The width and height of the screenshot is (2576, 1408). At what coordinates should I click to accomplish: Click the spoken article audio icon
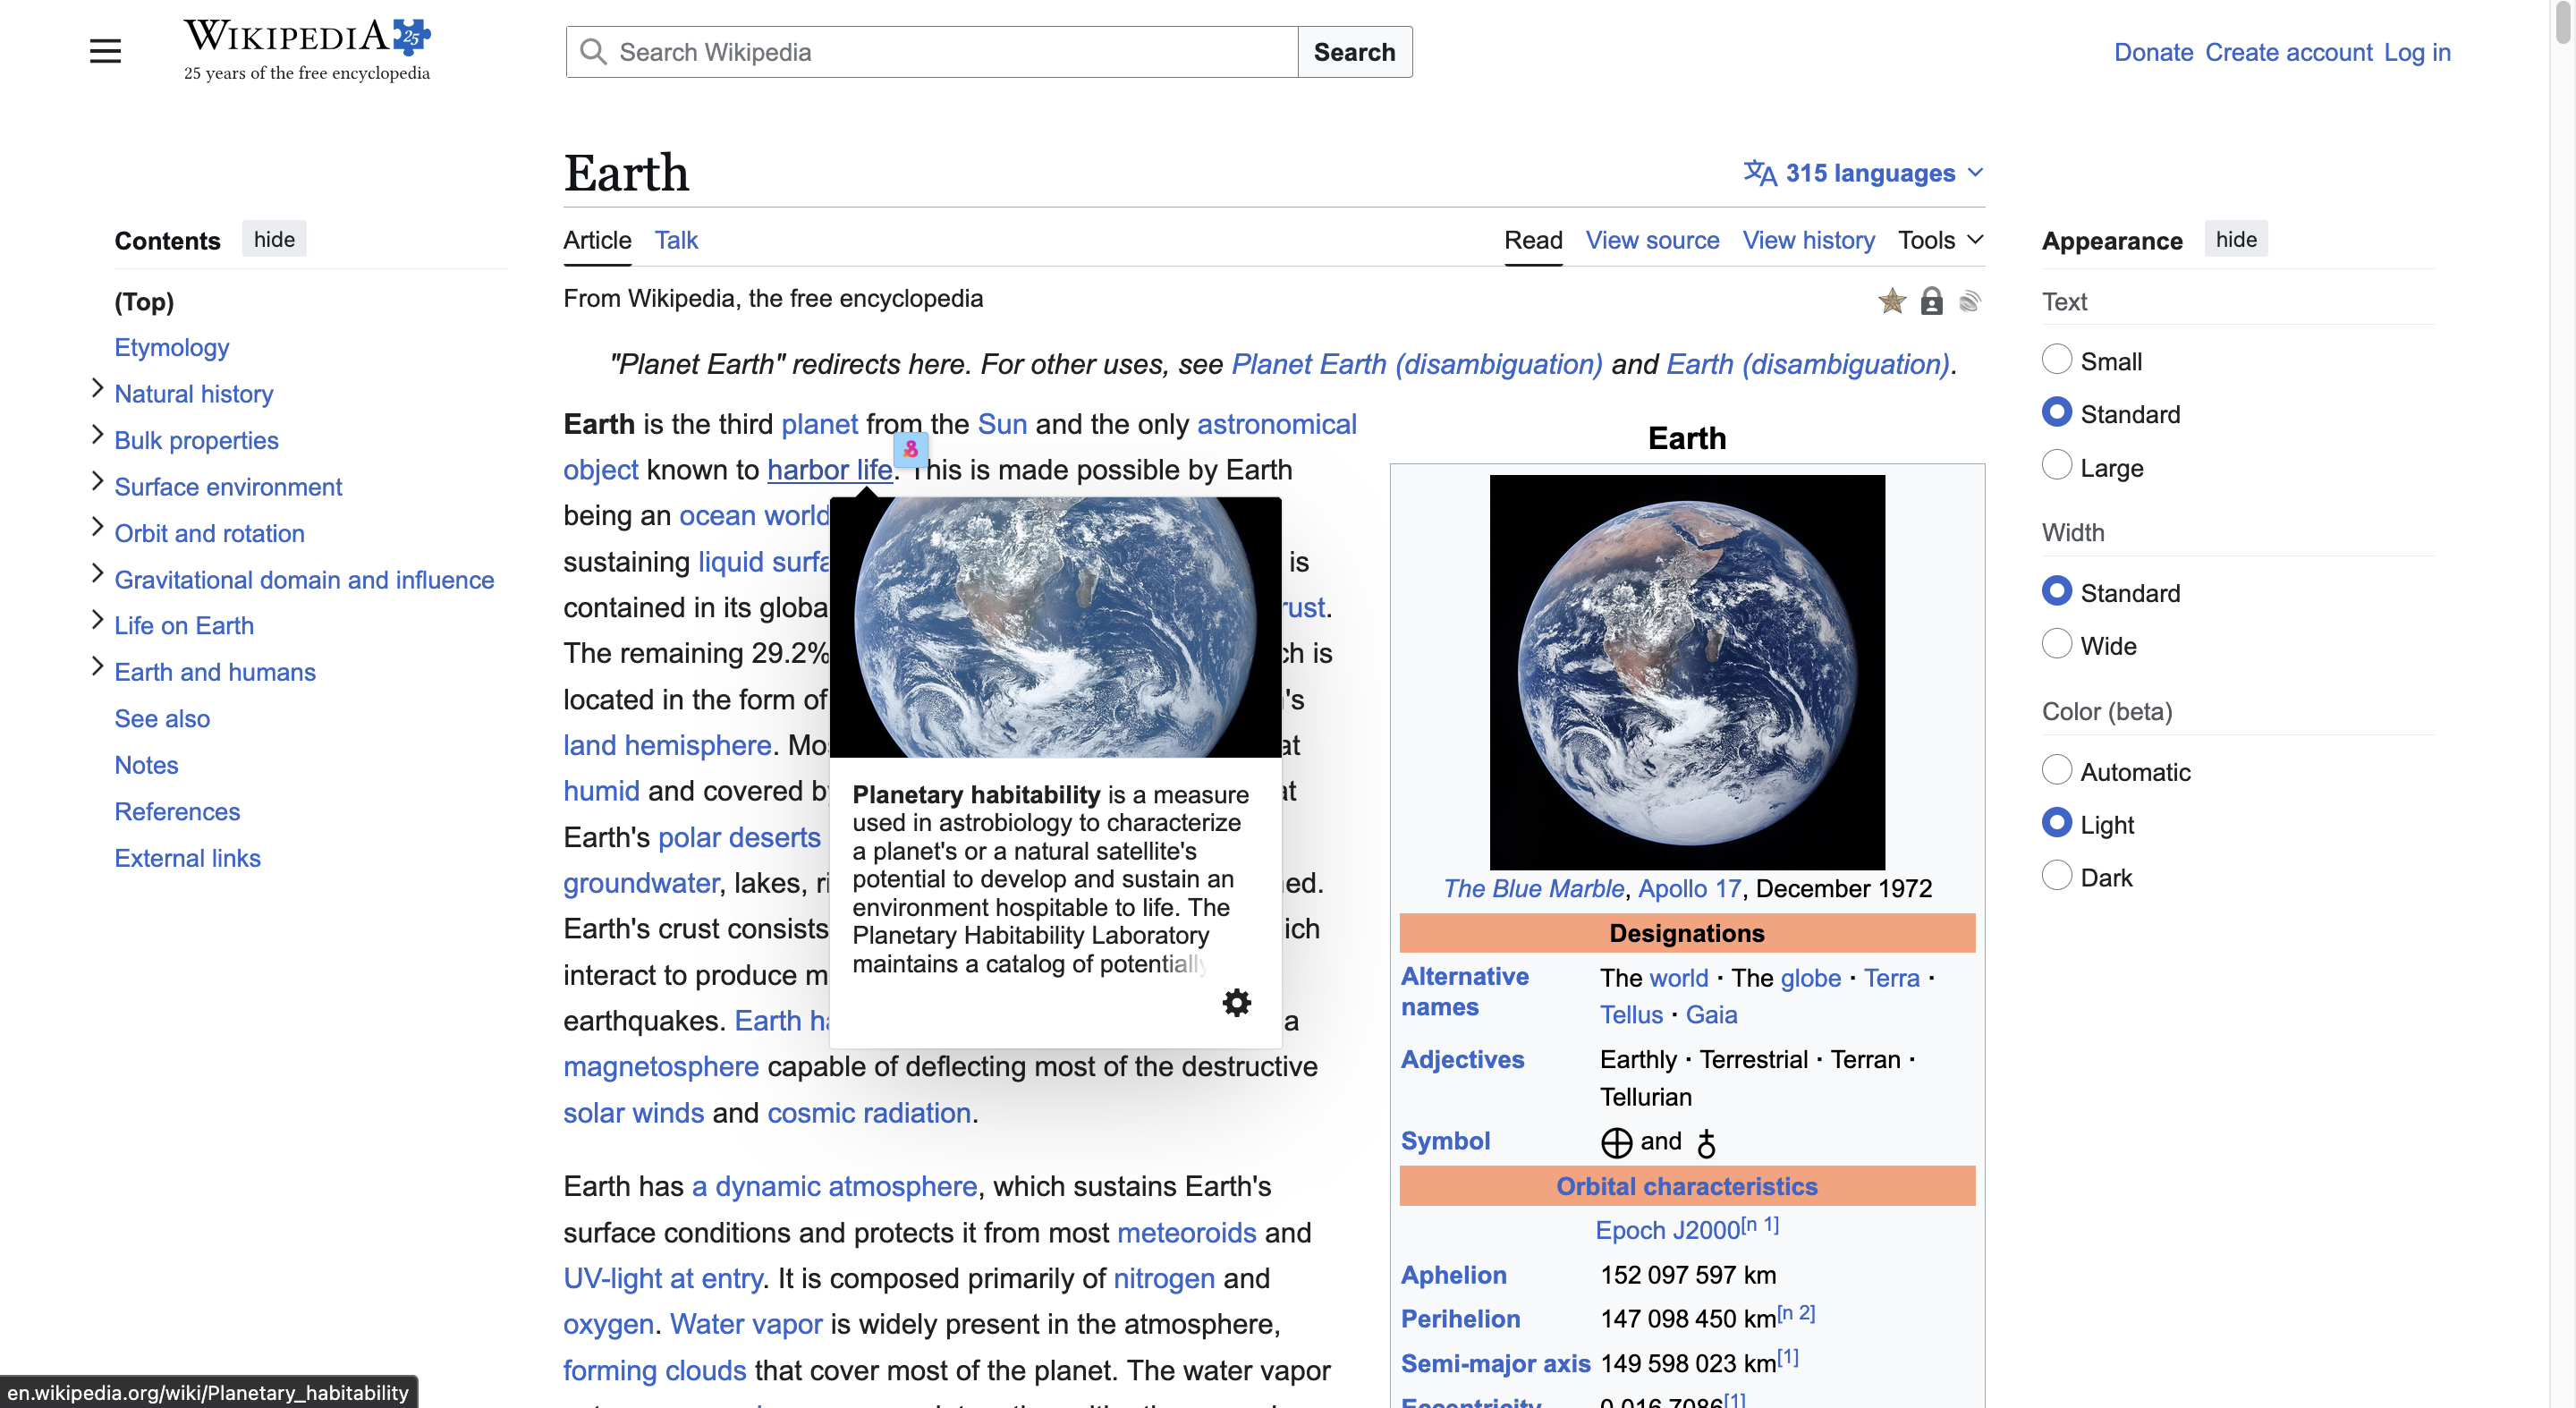click(1969, 301)
